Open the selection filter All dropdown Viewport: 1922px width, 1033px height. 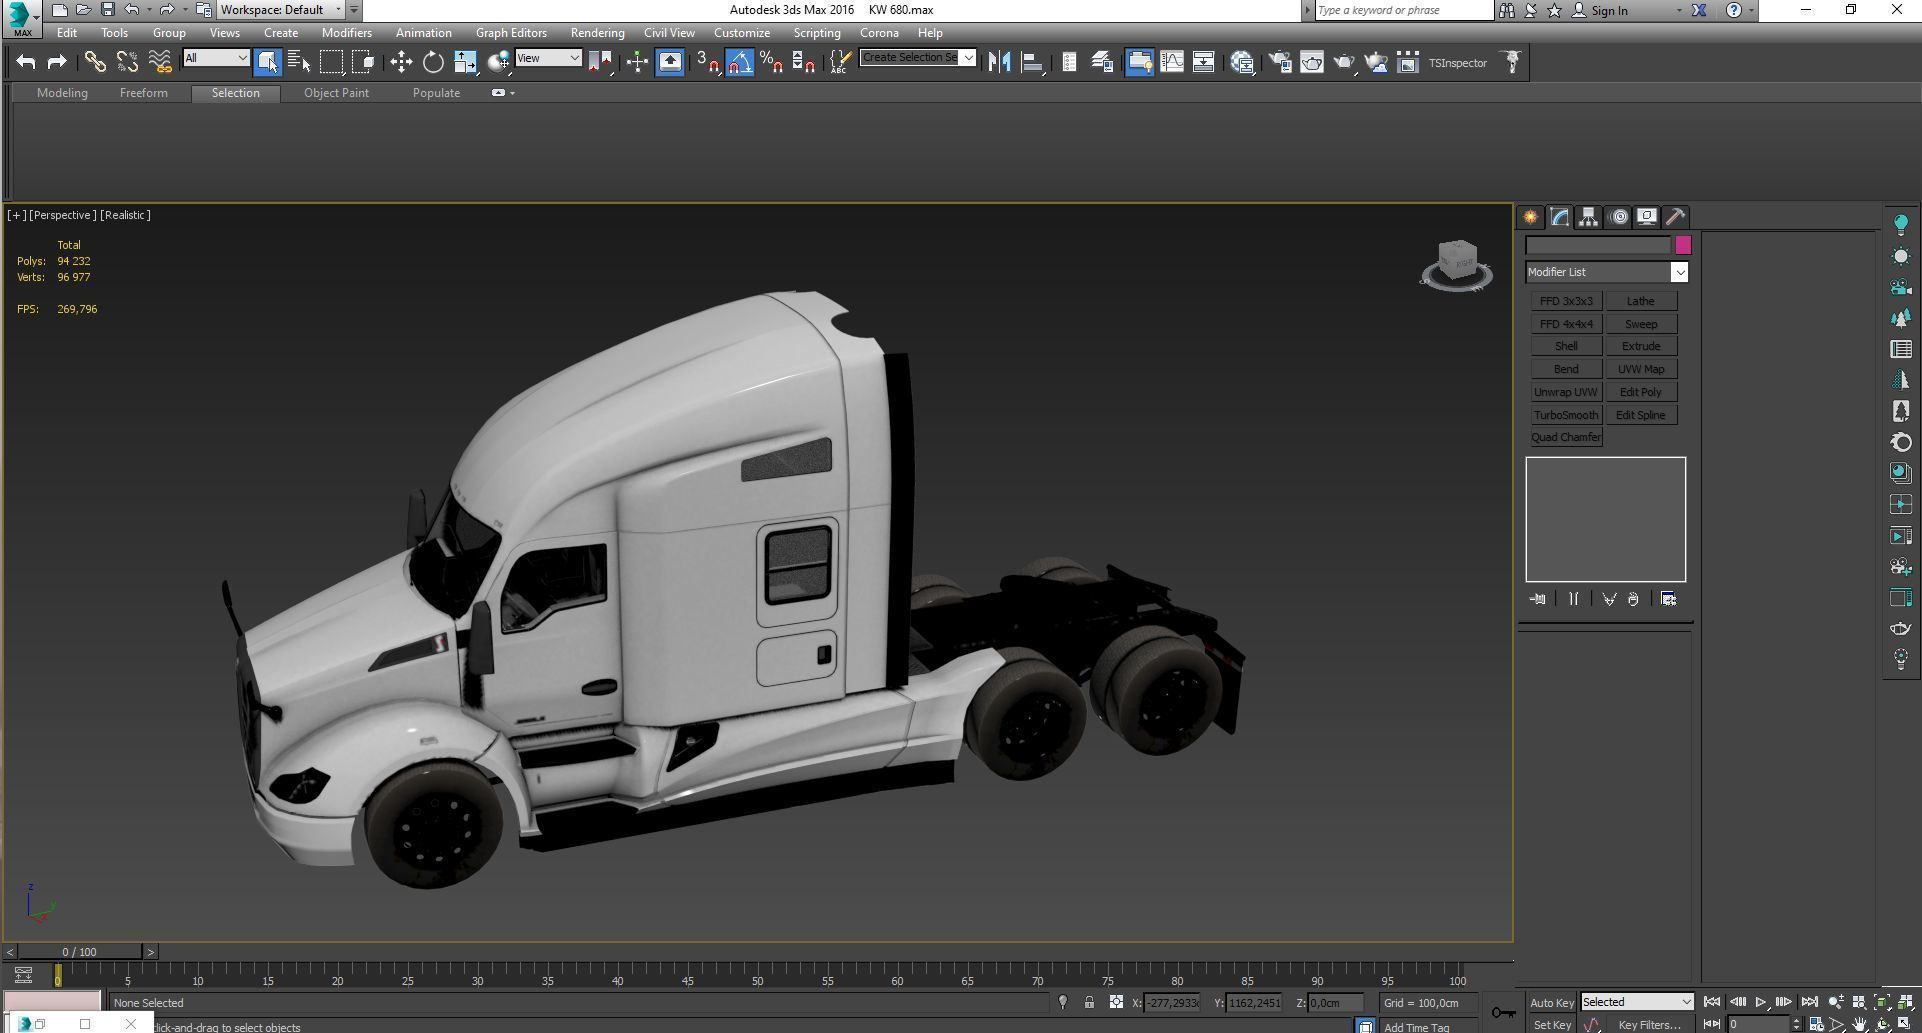click(x=216, y=58)
